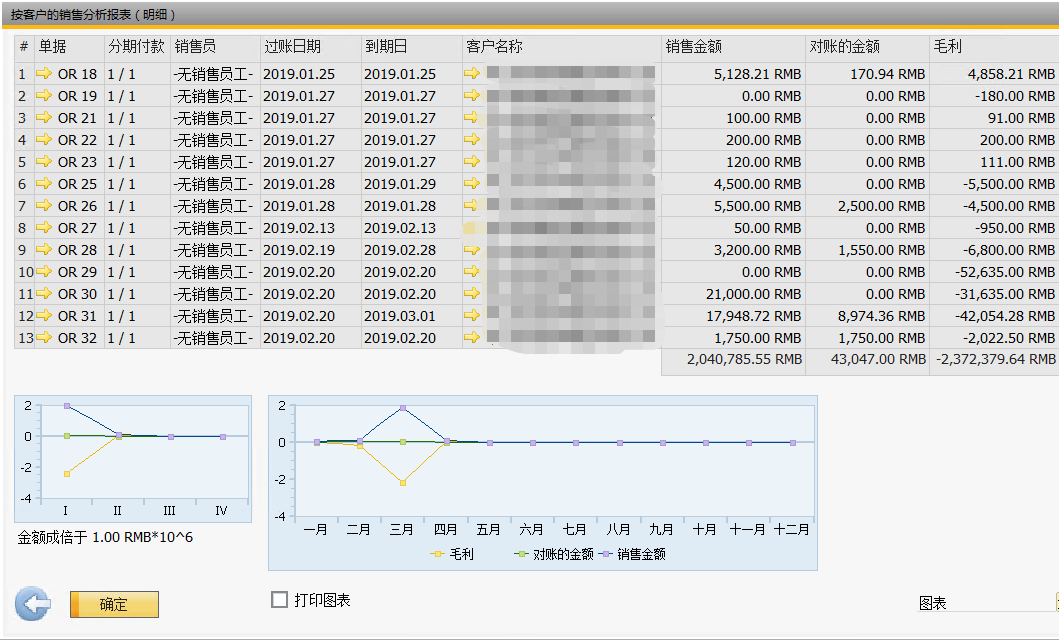Open document link arrow for OR 18
The height and width of the screenshot is (640, 1059).
44,74
